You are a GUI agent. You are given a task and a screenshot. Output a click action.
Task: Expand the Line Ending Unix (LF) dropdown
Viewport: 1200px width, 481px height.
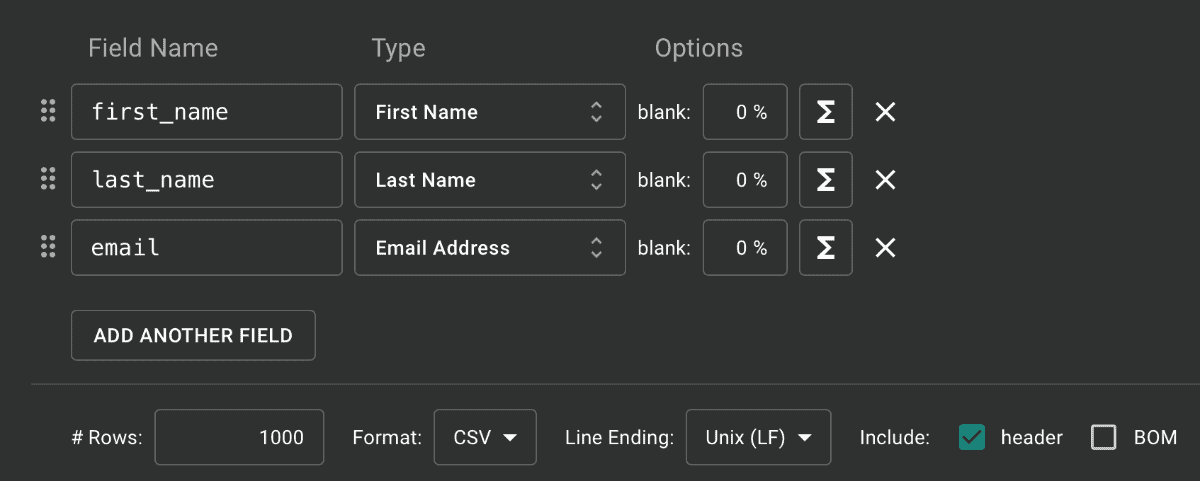pos(758,437)
